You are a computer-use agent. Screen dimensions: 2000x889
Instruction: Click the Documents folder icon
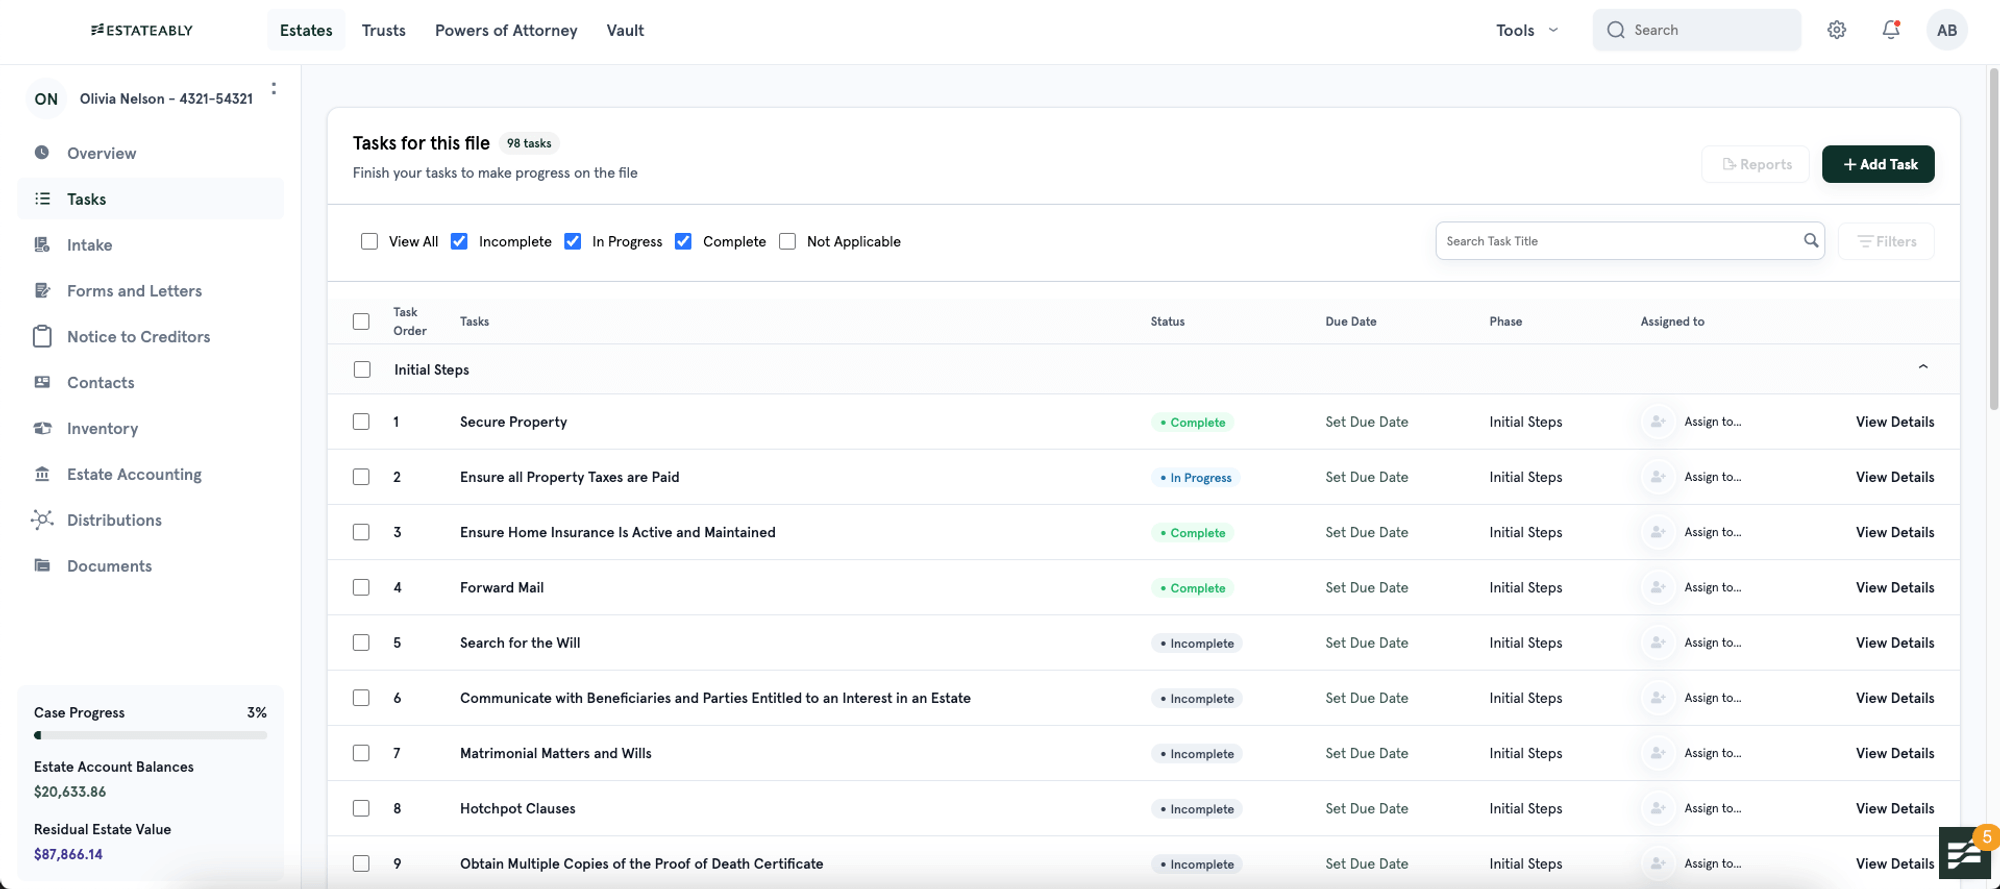click(x=42, y=566)
